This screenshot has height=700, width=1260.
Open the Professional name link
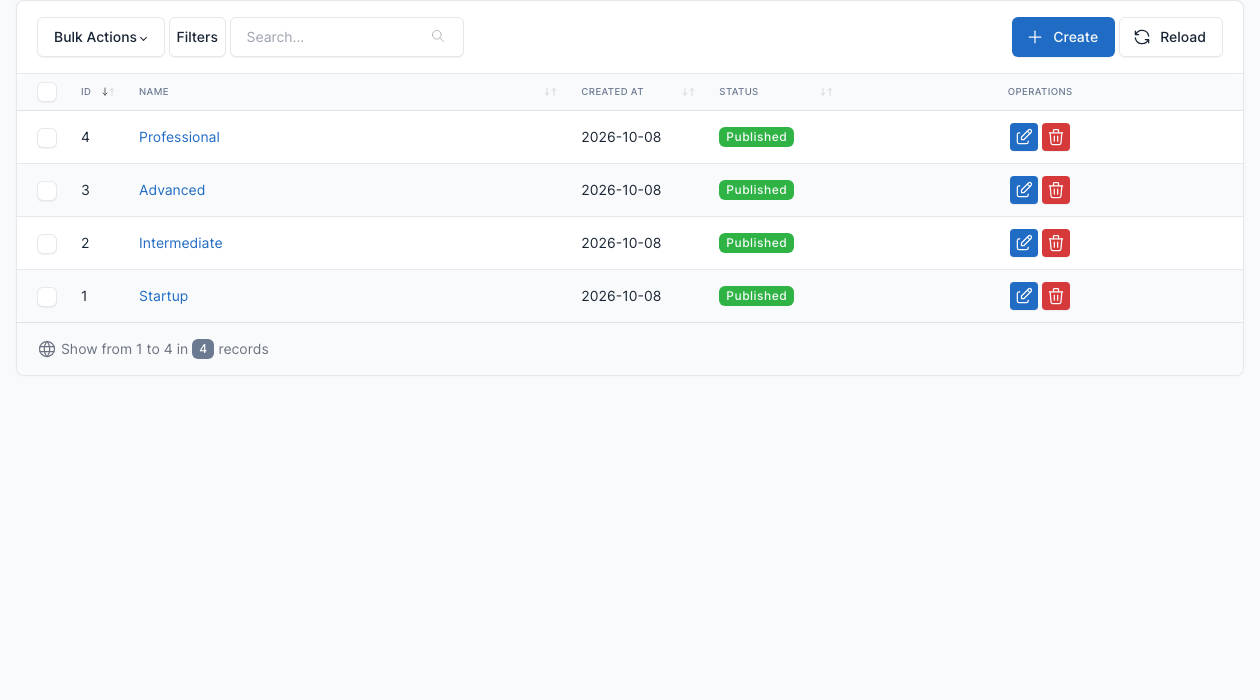click(179, 137)
